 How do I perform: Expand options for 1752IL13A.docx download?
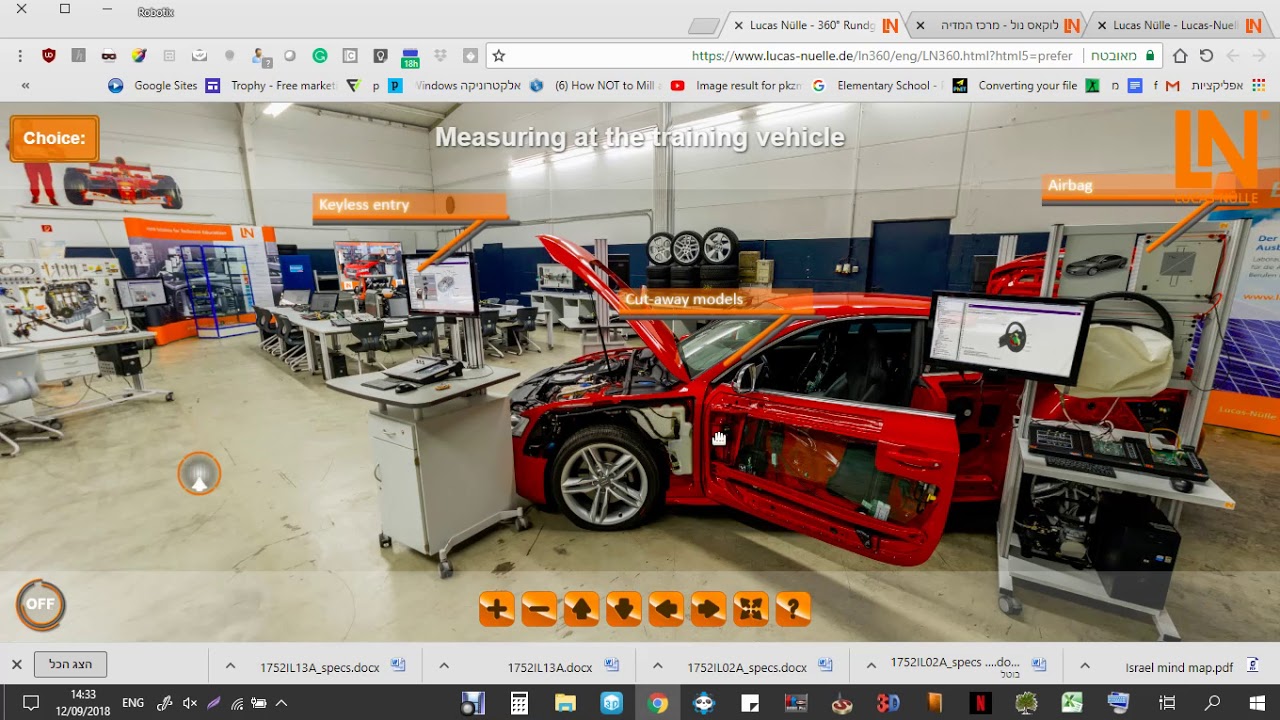click(x=444, y=666)
